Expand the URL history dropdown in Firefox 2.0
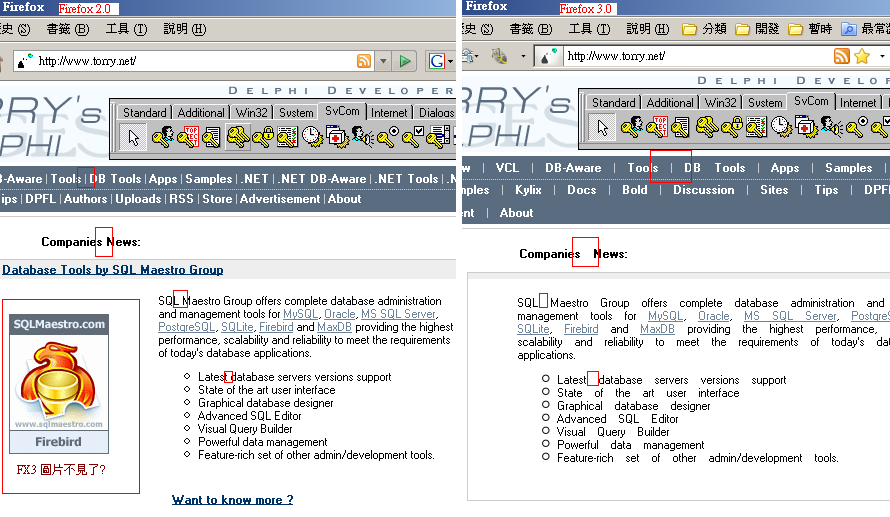This screenshot has height=517, width=890. tap(383, 62)
